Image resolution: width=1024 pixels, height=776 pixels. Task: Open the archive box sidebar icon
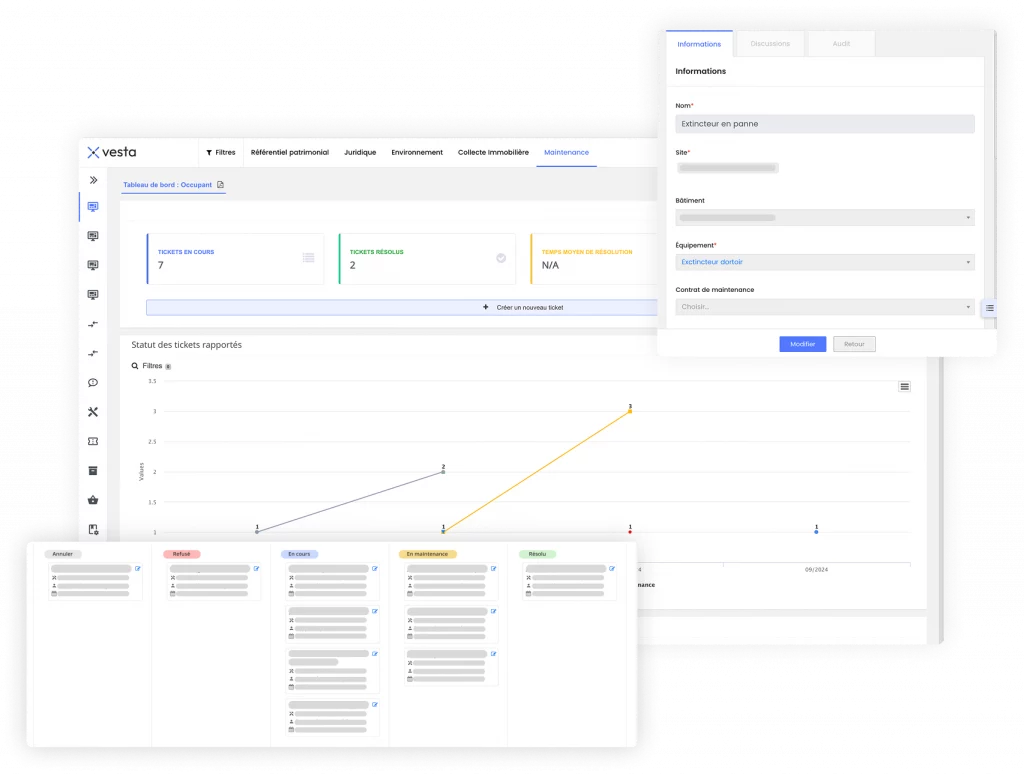pyautogui.click(x=93, y=471)
